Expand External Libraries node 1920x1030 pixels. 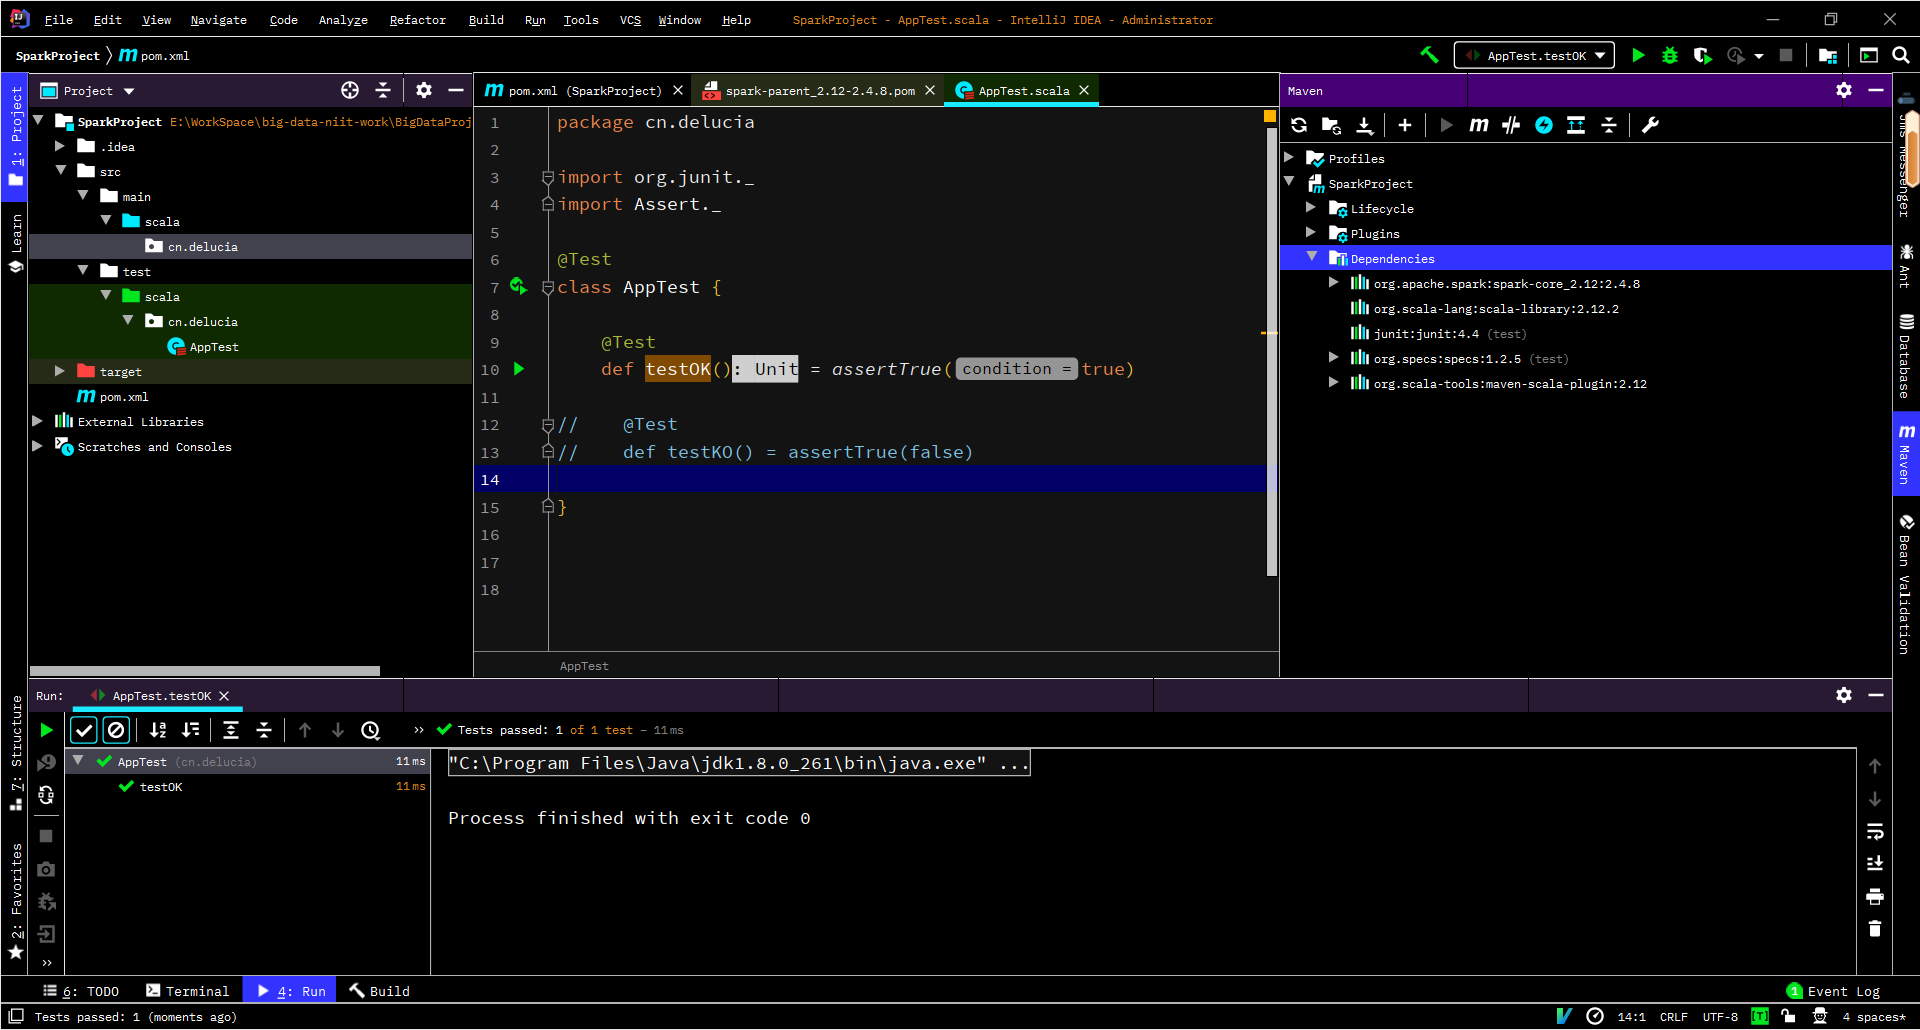(37, 421)
